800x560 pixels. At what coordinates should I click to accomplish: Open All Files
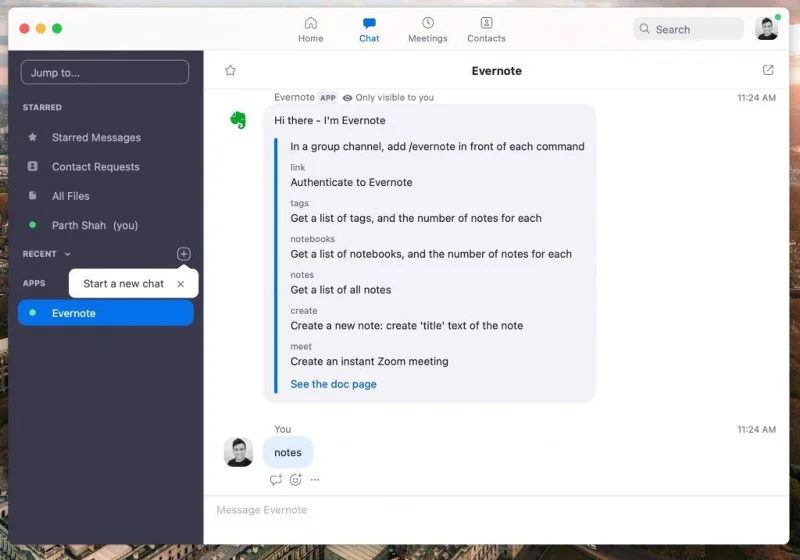[106, 196]
